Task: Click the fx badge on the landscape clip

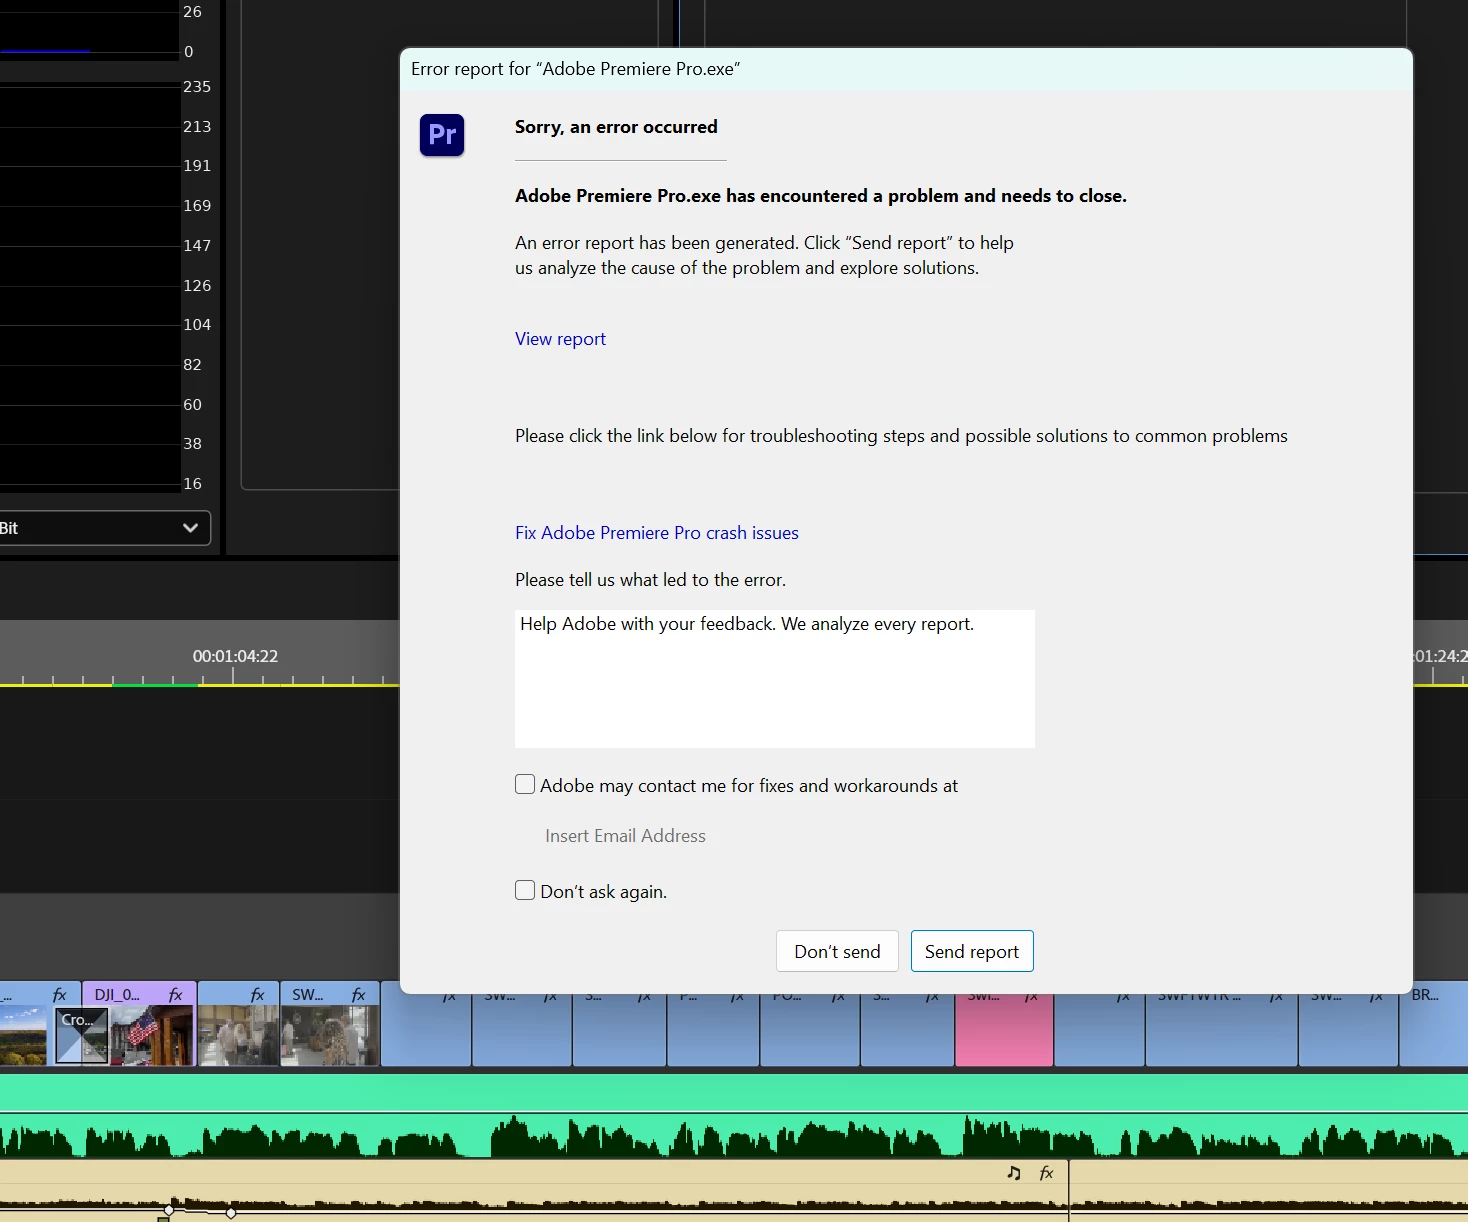Action: click(x=60, y=995)
